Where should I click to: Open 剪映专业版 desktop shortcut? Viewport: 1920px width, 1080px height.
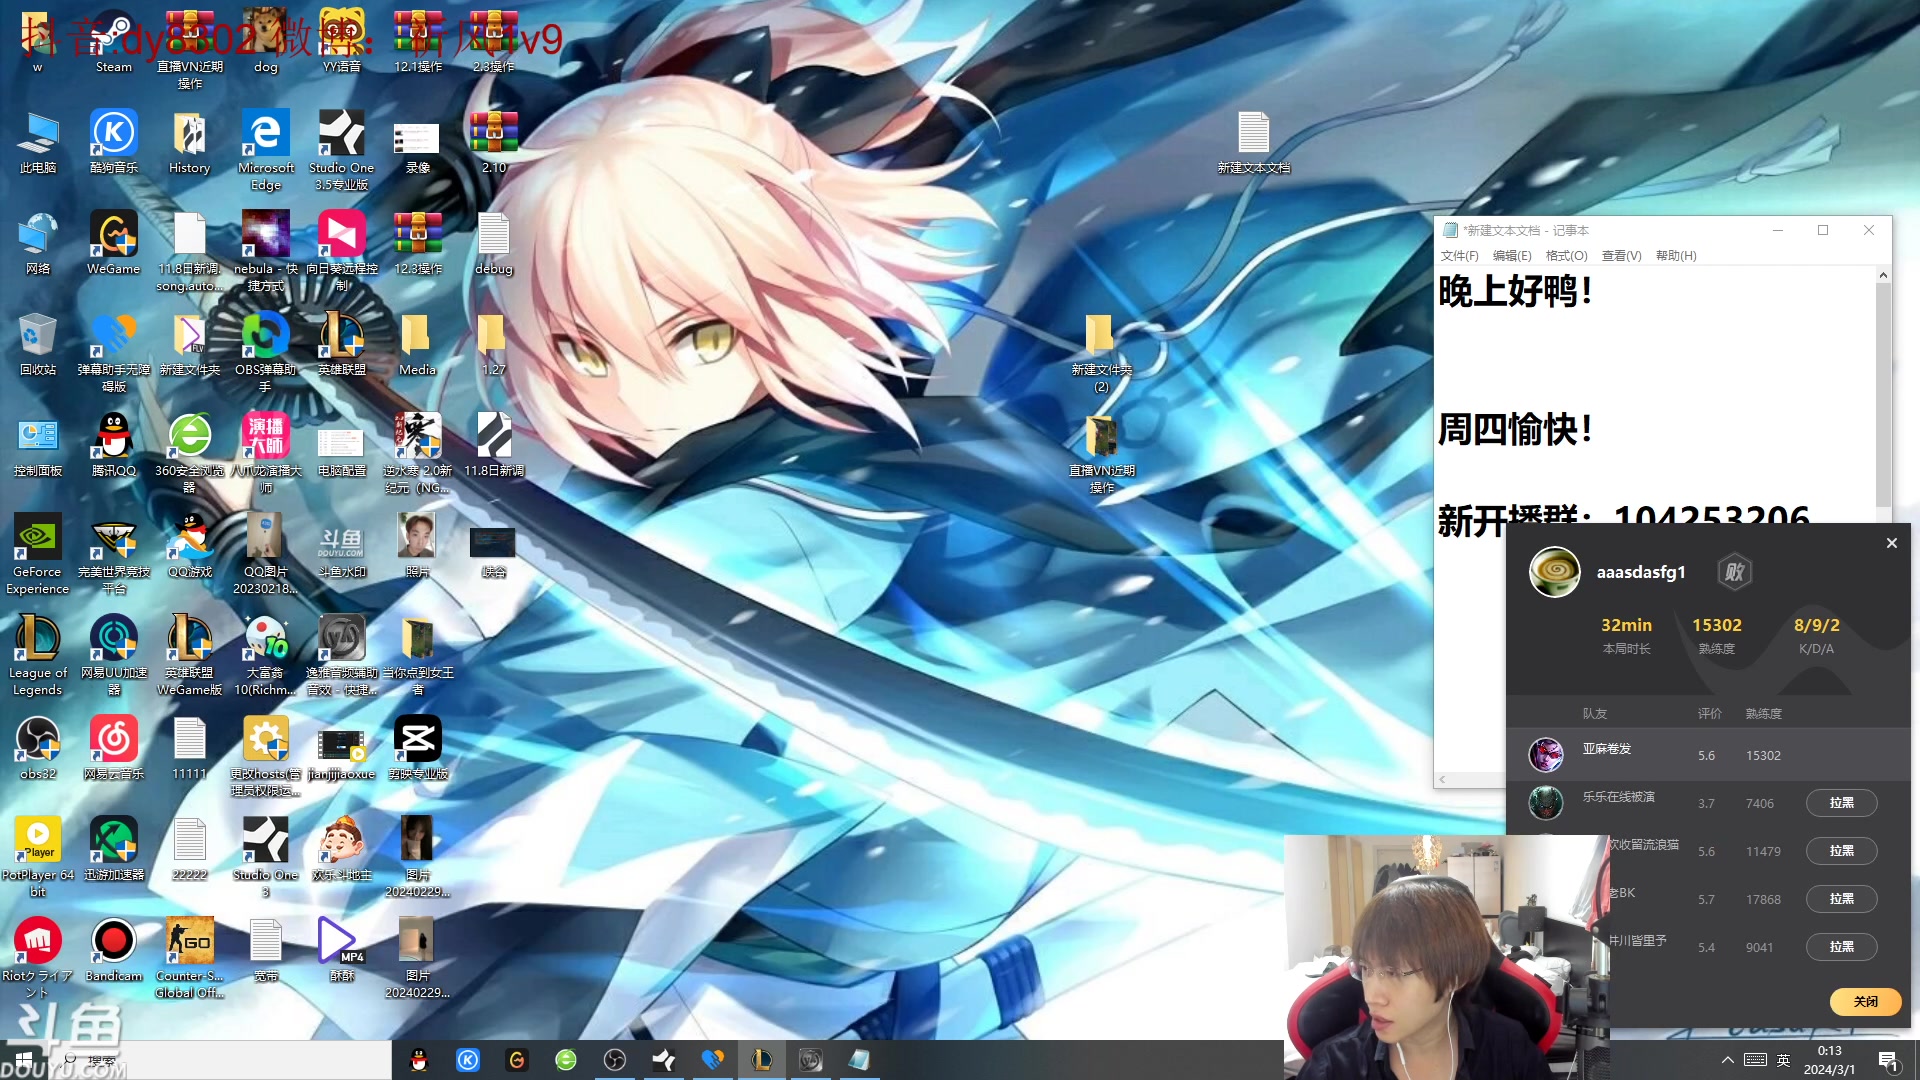[418, 747]
